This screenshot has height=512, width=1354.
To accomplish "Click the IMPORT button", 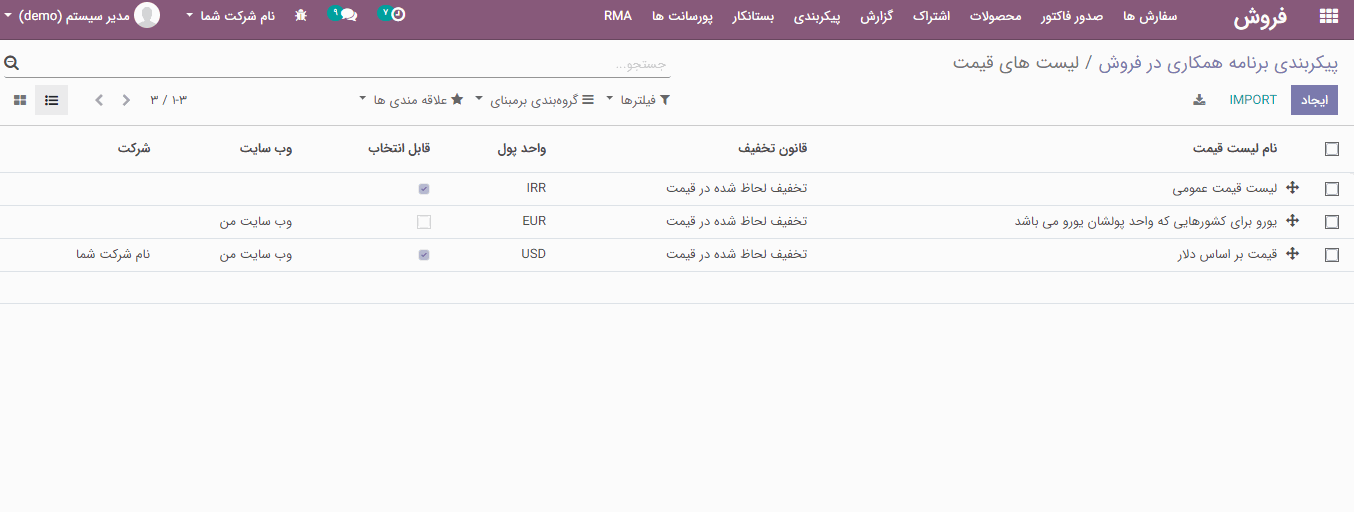I will (x=1253, y=100).
